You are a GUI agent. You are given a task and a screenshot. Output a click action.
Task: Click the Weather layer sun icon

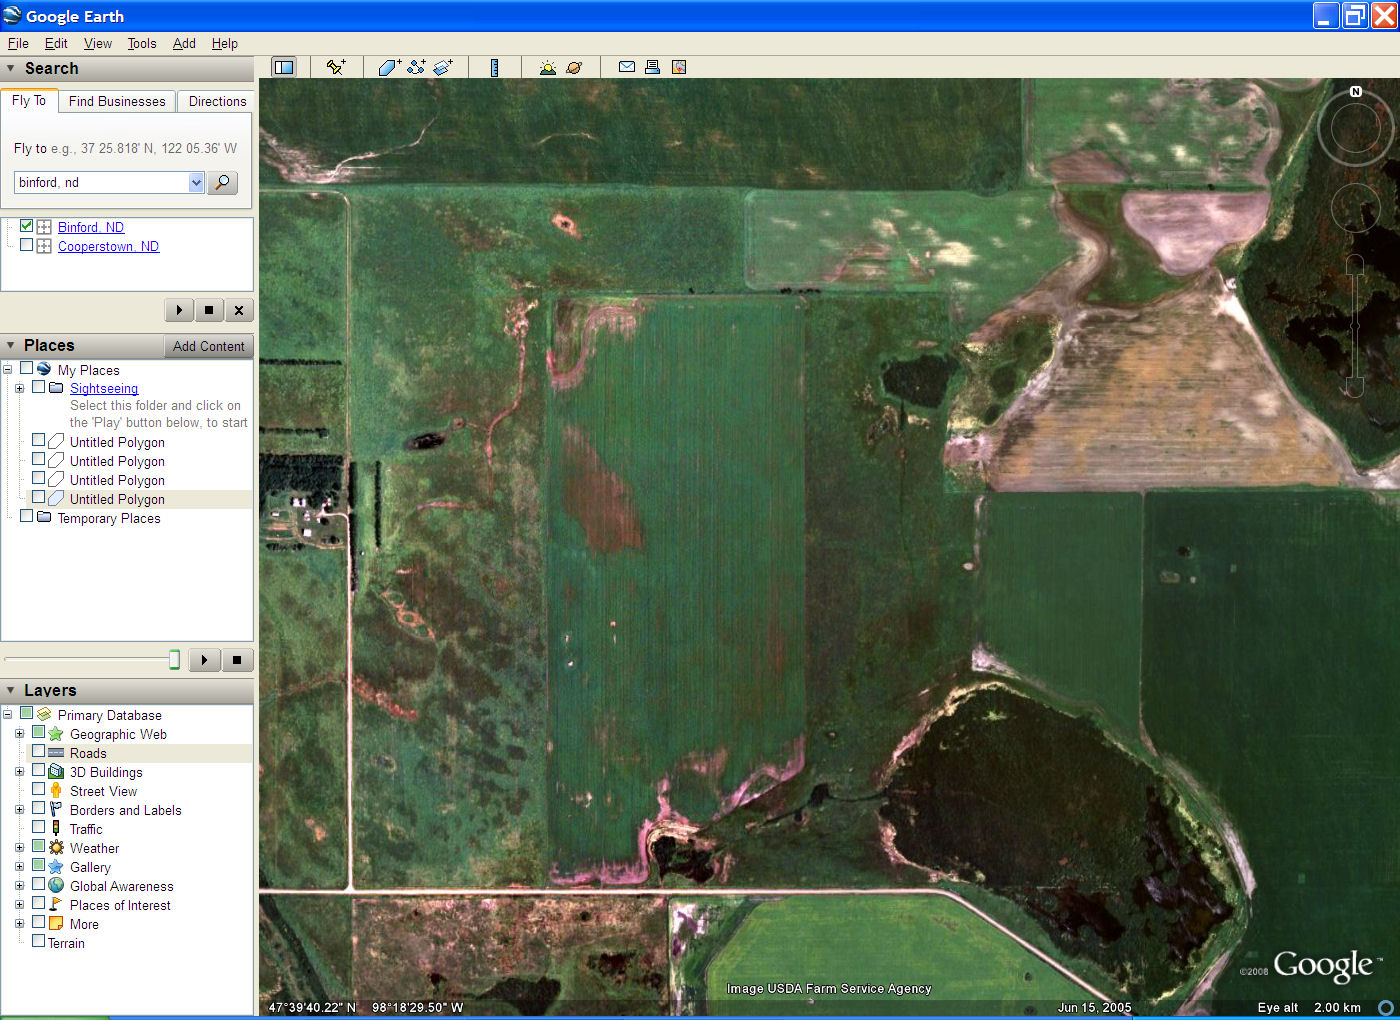(x=56, y=848)
